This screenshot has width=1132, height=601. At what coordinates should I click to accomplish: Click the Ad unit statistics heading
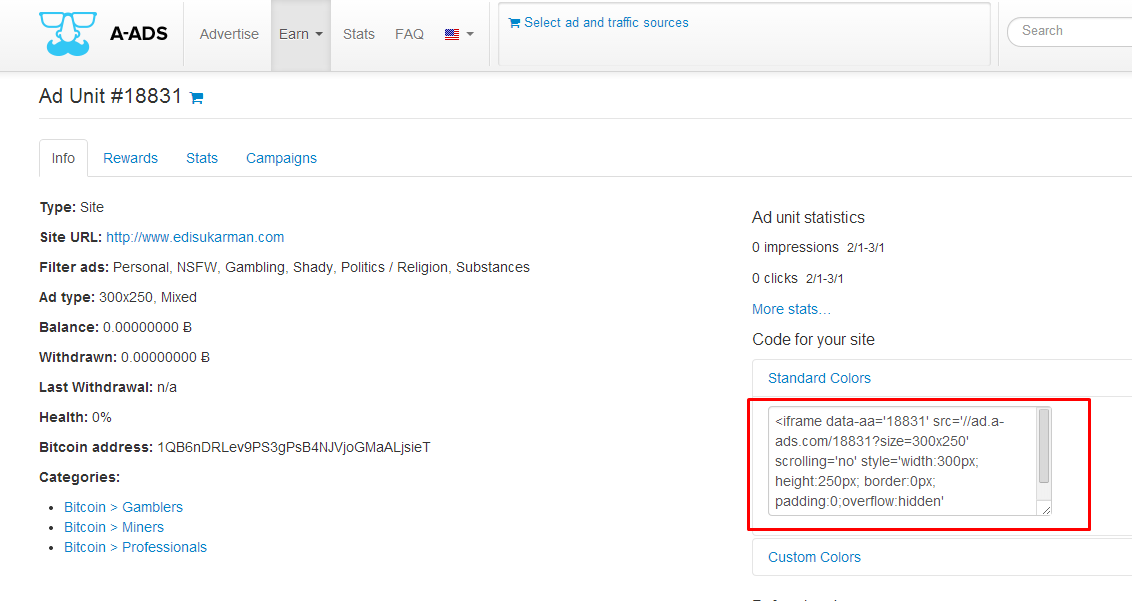pos(809,217)
